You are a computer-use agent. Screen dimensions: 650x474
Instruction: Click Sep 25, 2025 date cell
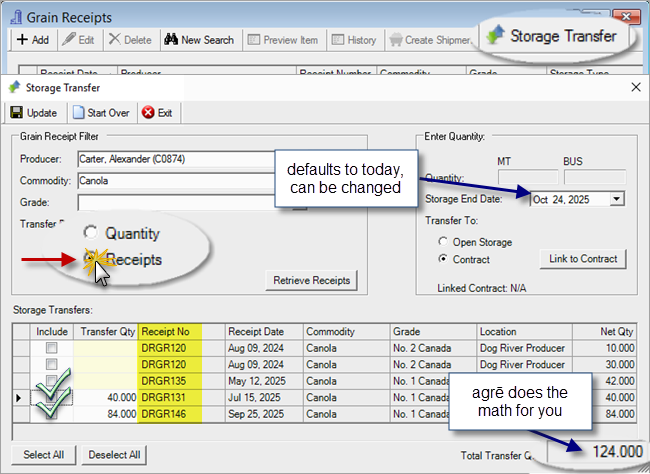[x=264, y=414]
